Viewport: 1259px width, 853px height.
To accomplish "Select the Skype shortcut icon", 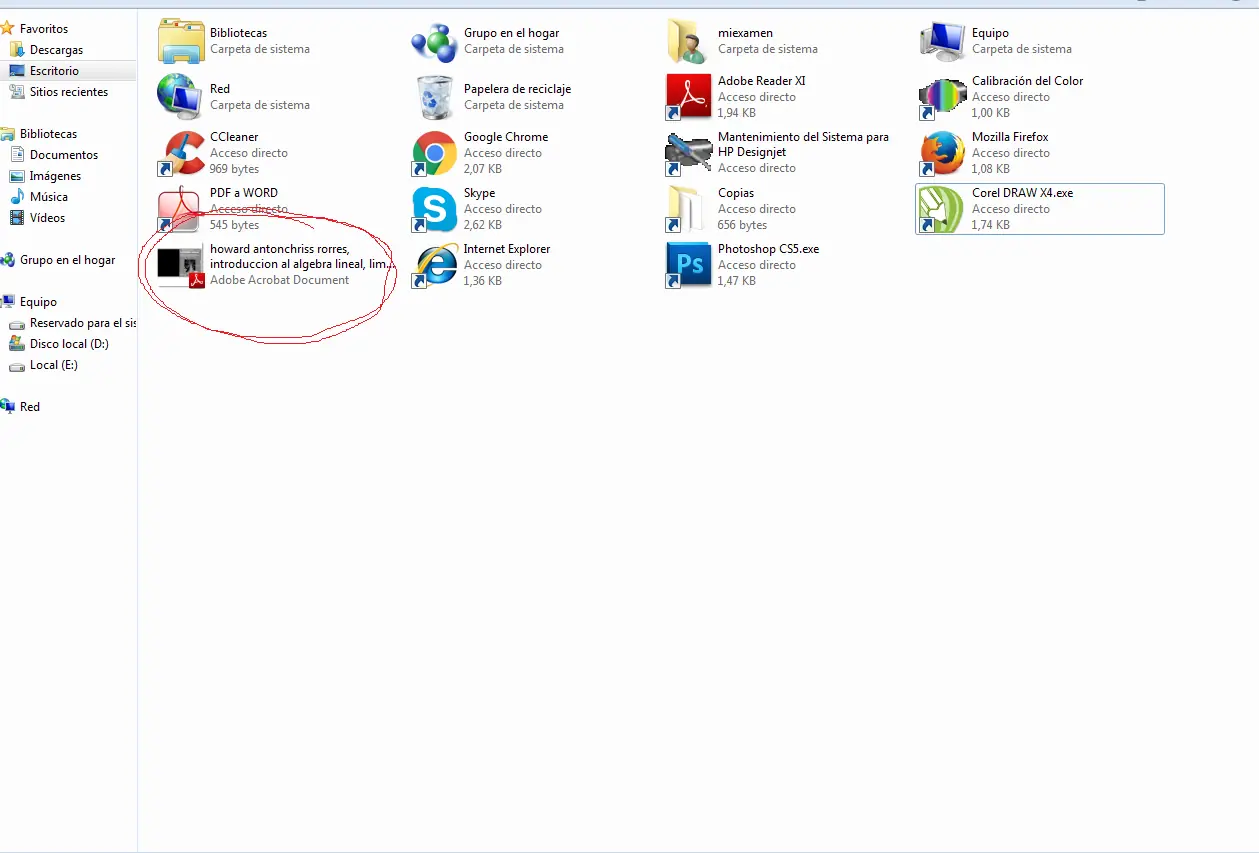I will click(435, 209).
